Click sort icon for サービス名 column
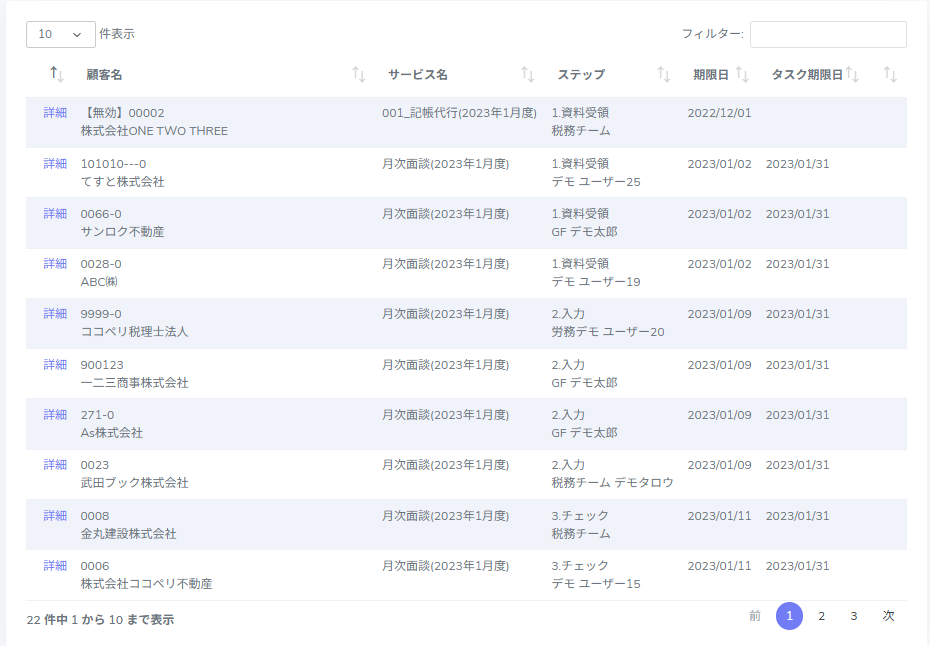Viewport: 930px width, 646px height. [x=528, y=74]
